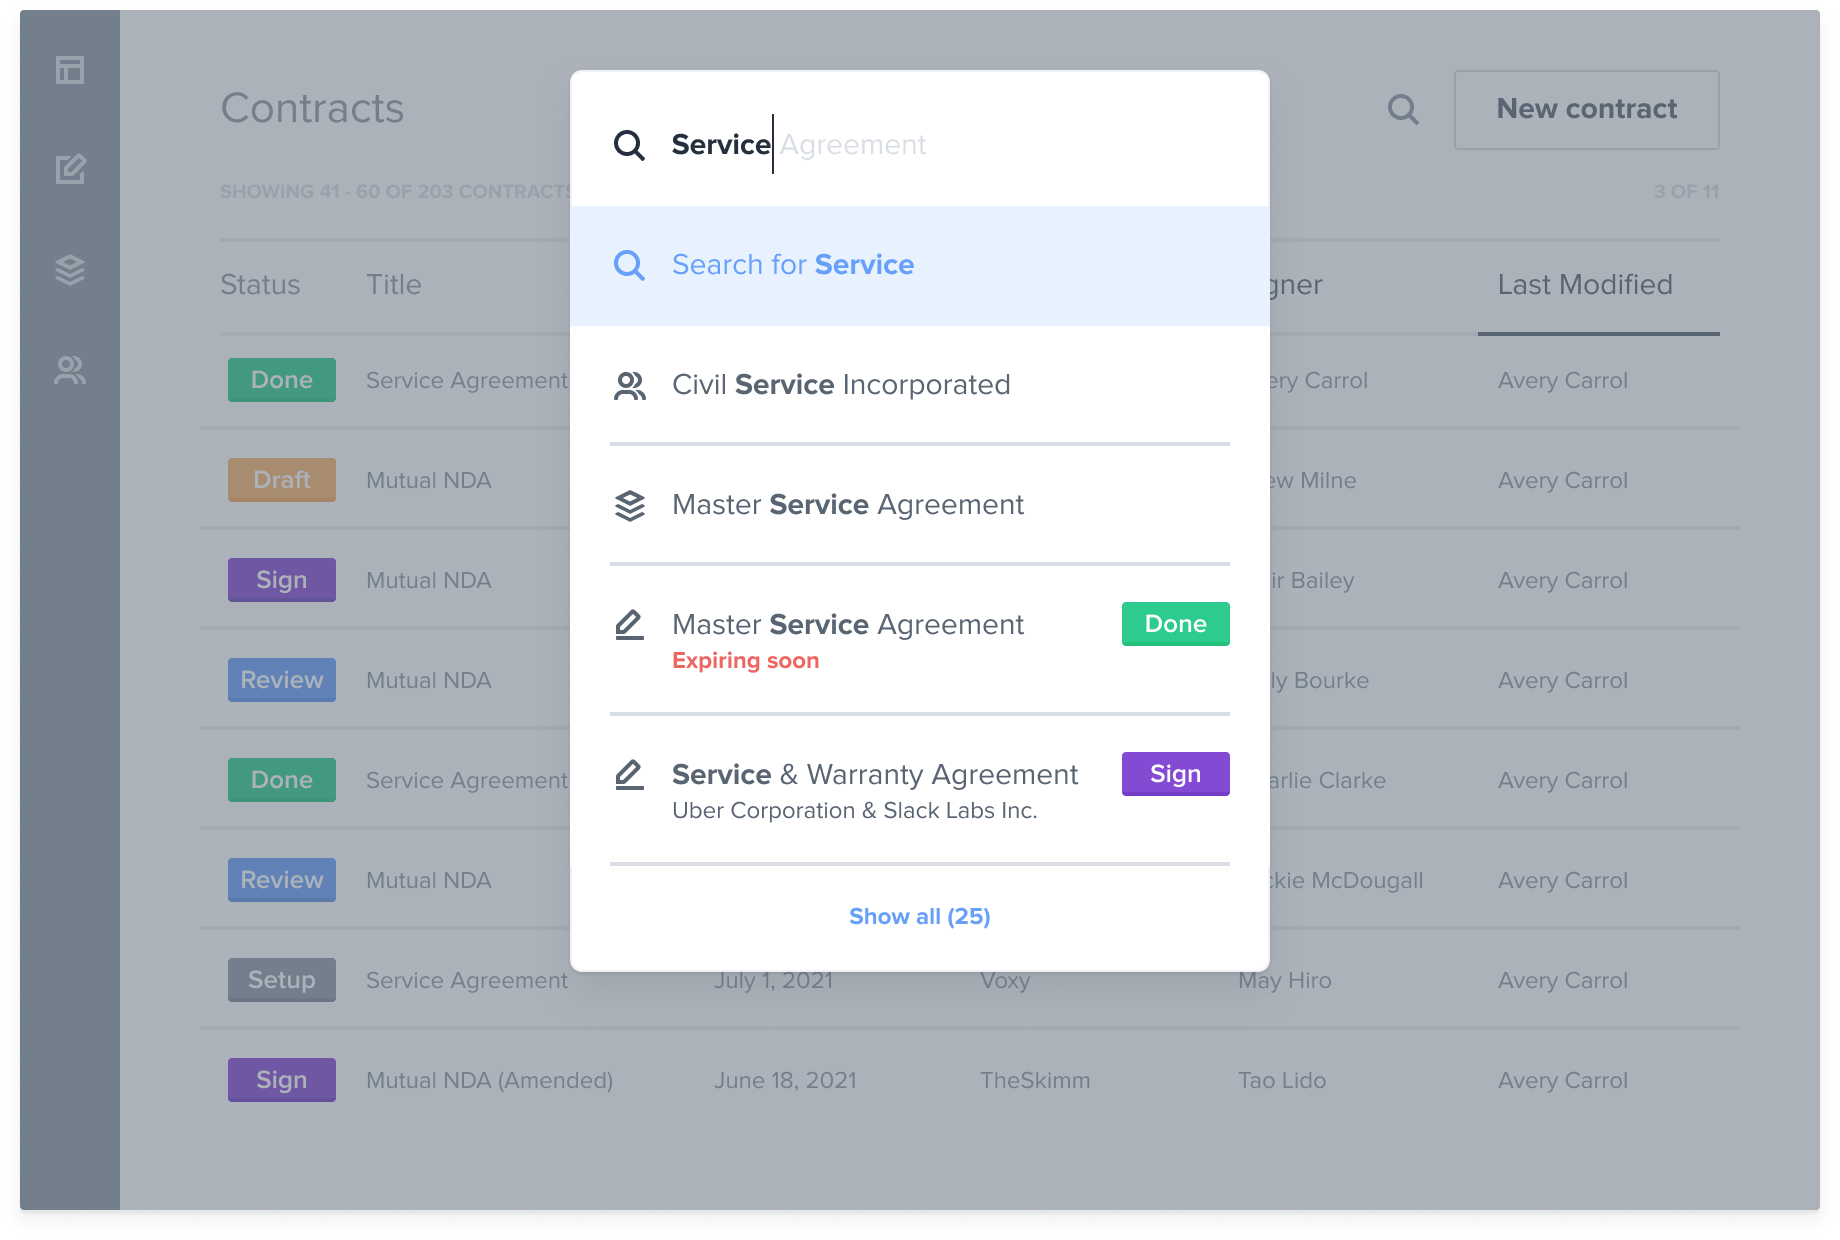
Task: Click the Setup status badge for Service Agreement
Action: [x=282, y=980]
